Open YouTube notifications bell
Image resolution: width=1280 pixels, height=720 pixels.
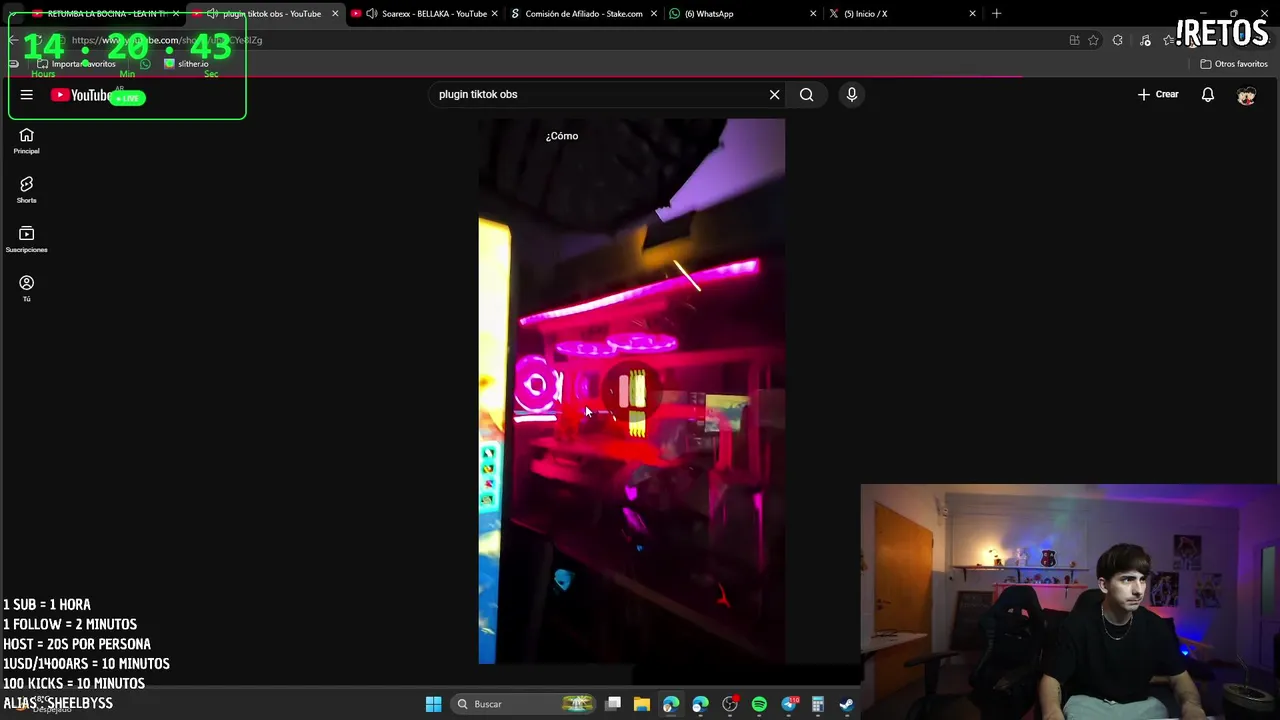[1208, 94]
